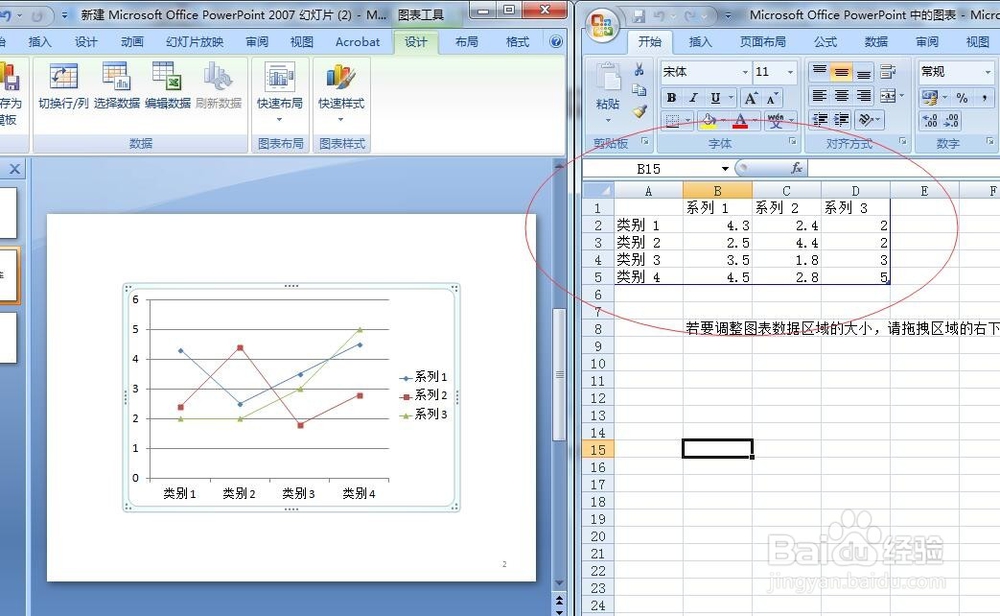The width and height of the screenshot is (1000, 616).
Task: Open the font size 11 dropdown
Action: [790, 72]
